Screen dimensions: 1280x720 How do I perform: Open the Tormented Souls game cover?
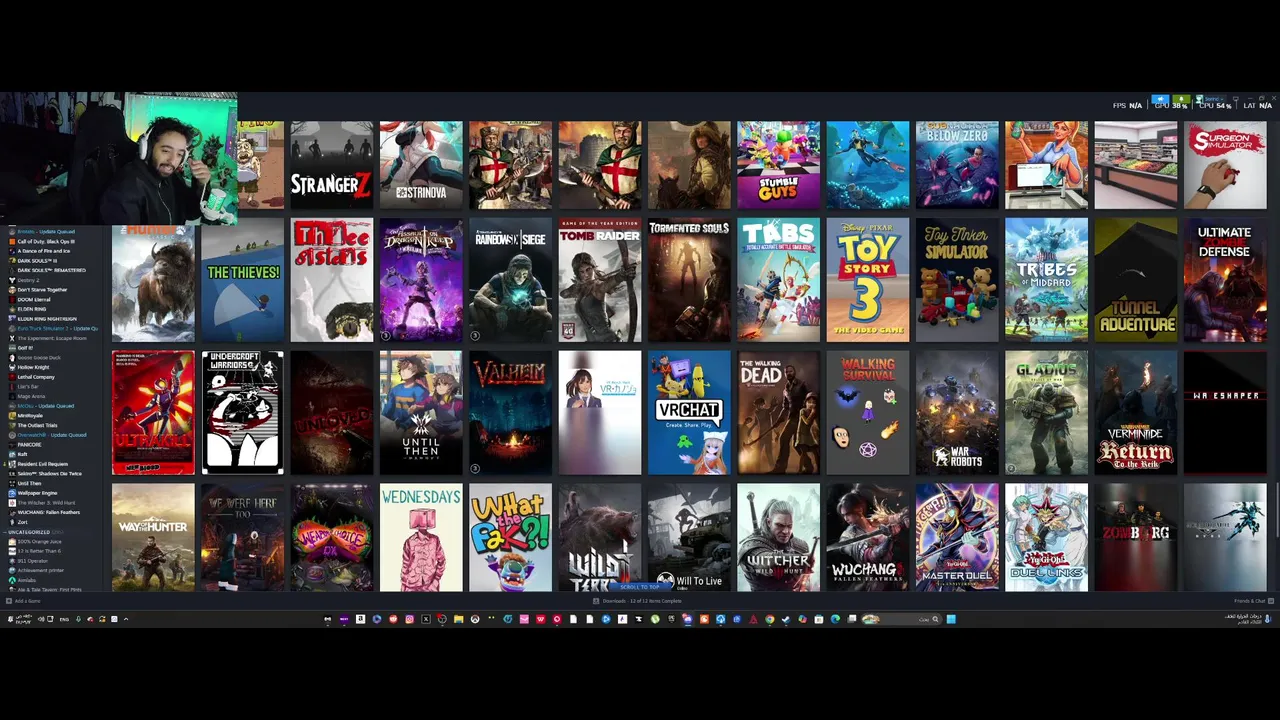[x=689, y=280]
